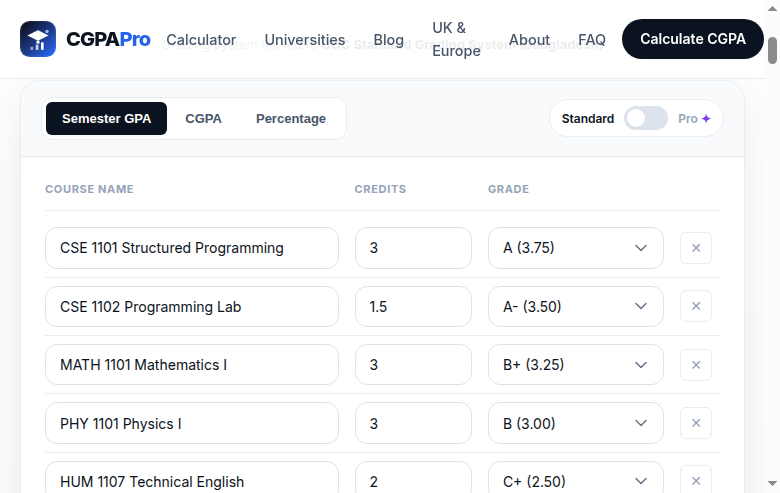Click the Pro sparkle icon
Viewport: 780px width, 493px height.
(x=706, y=118)
